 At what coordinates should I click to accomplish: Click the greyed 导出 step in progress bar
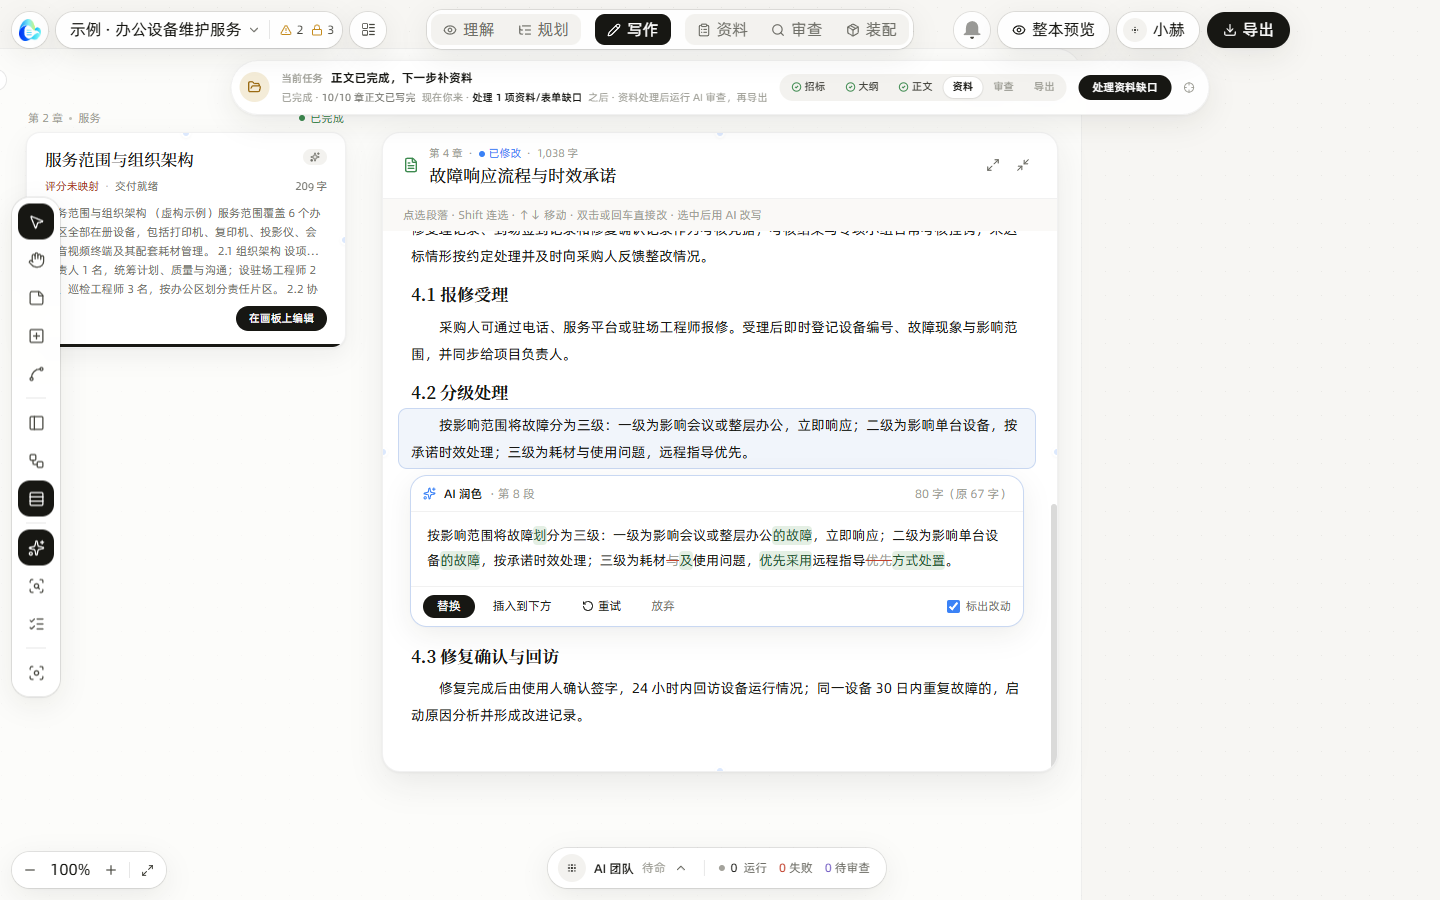1044,87
